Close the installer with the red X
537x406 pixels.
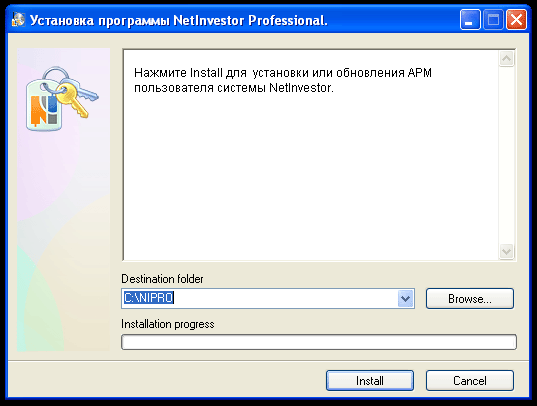click(516, 20)
